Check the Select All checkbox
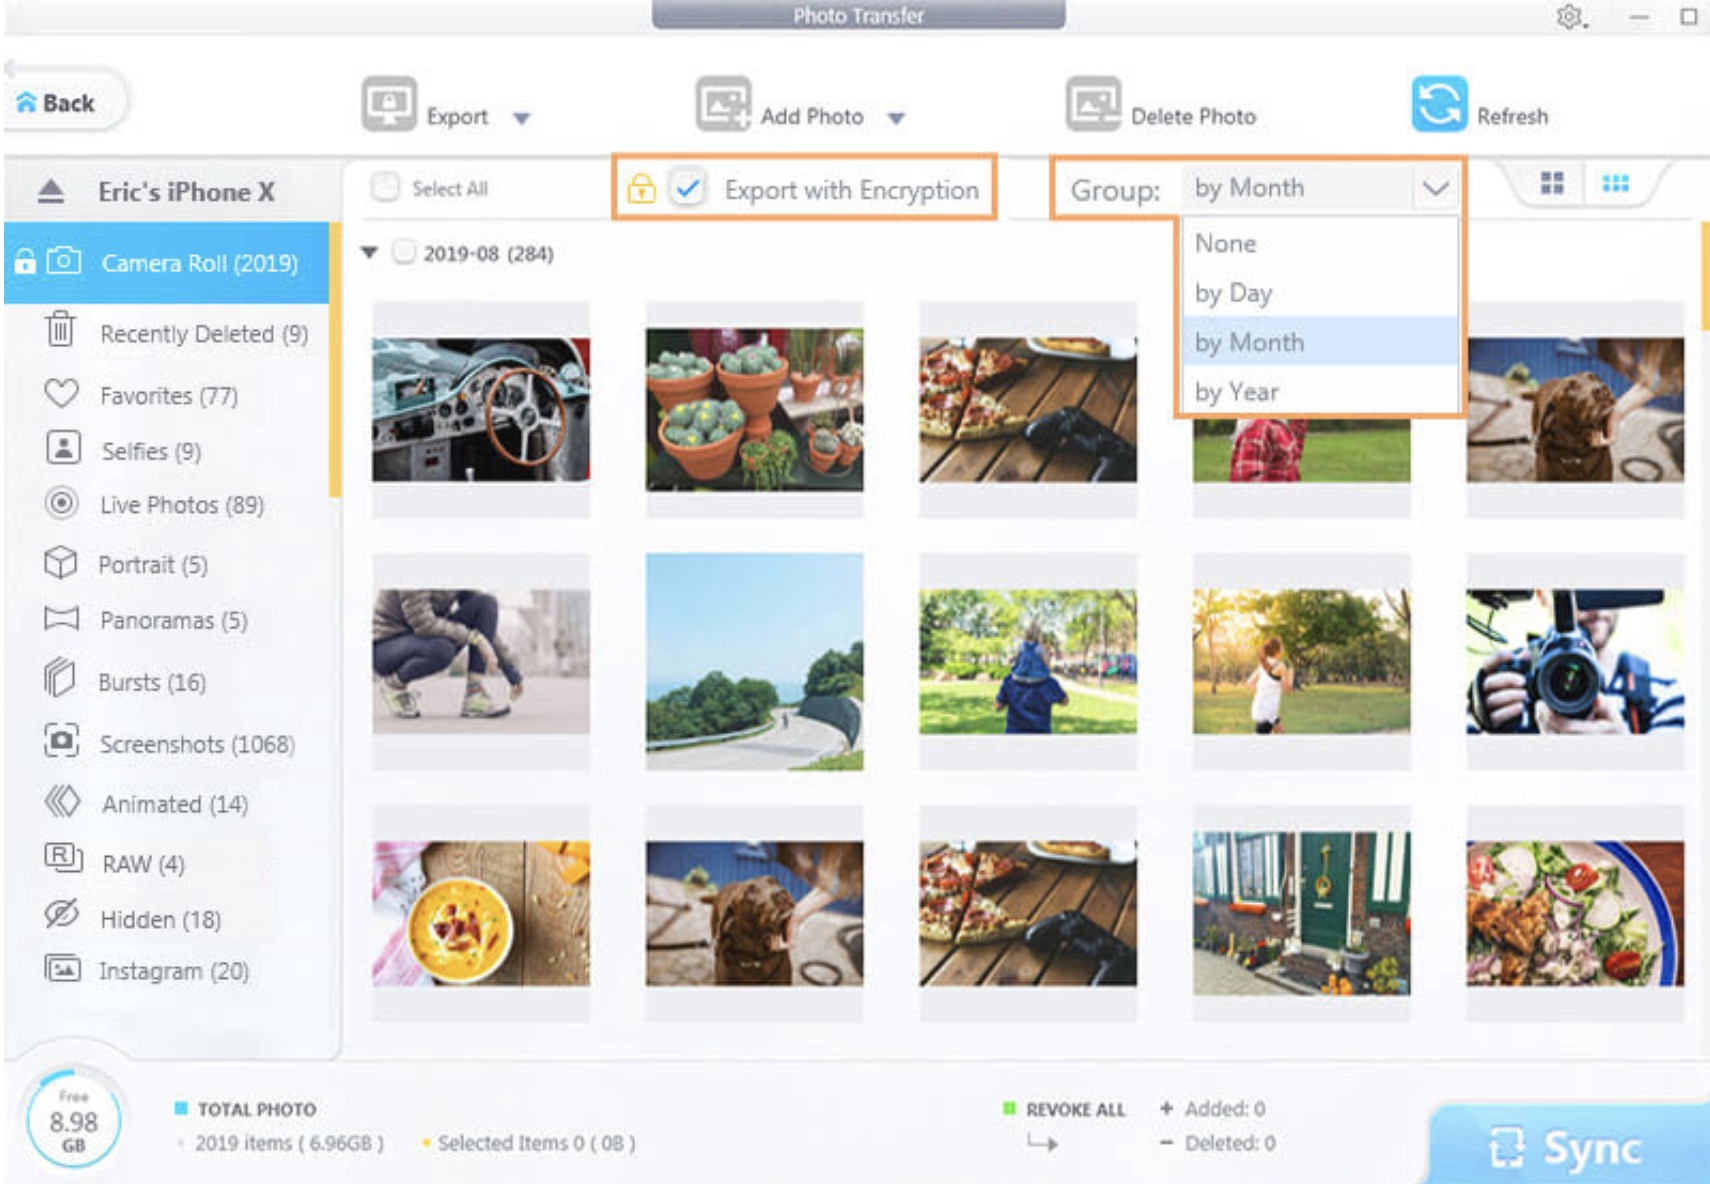This screenshot has width=1710, height=1184. pyautogui.click(x=385, y=187)
